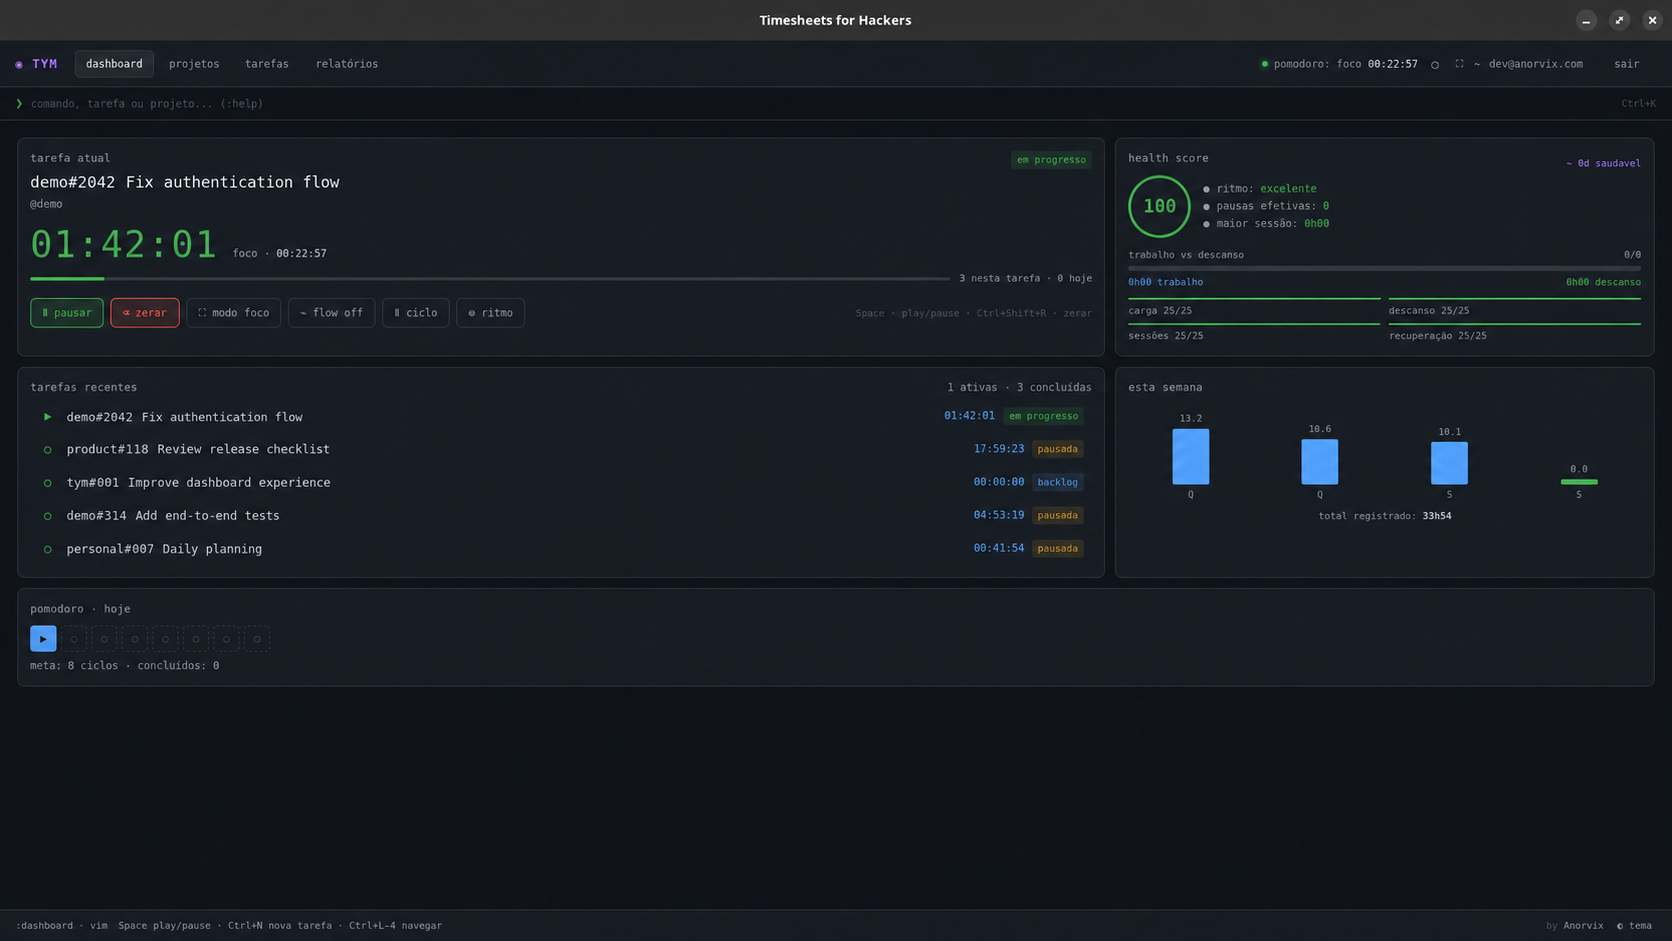Click the 100 health score circle
The width and height of the screenshot is (1672, 941).
(x=1159, y=206)
